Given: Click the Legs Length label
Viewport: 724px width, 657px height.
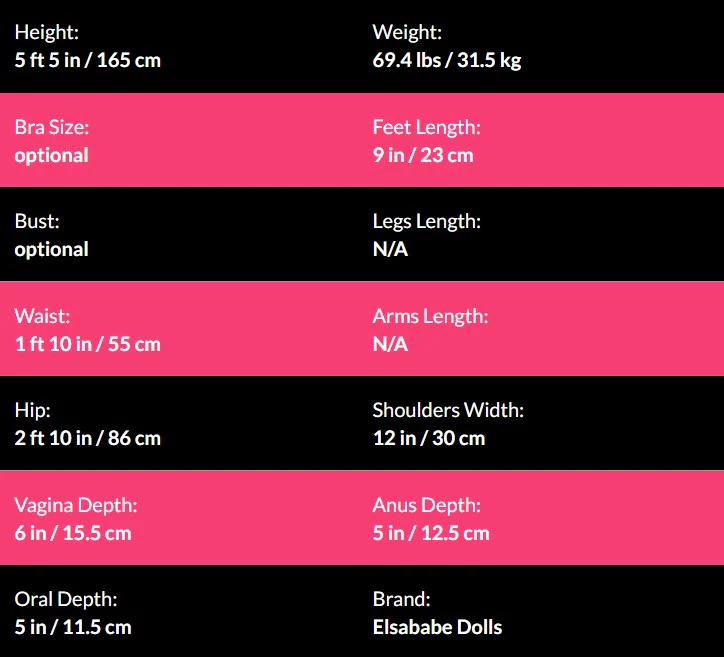Looking at the screenshot, I should coord(426,221).
